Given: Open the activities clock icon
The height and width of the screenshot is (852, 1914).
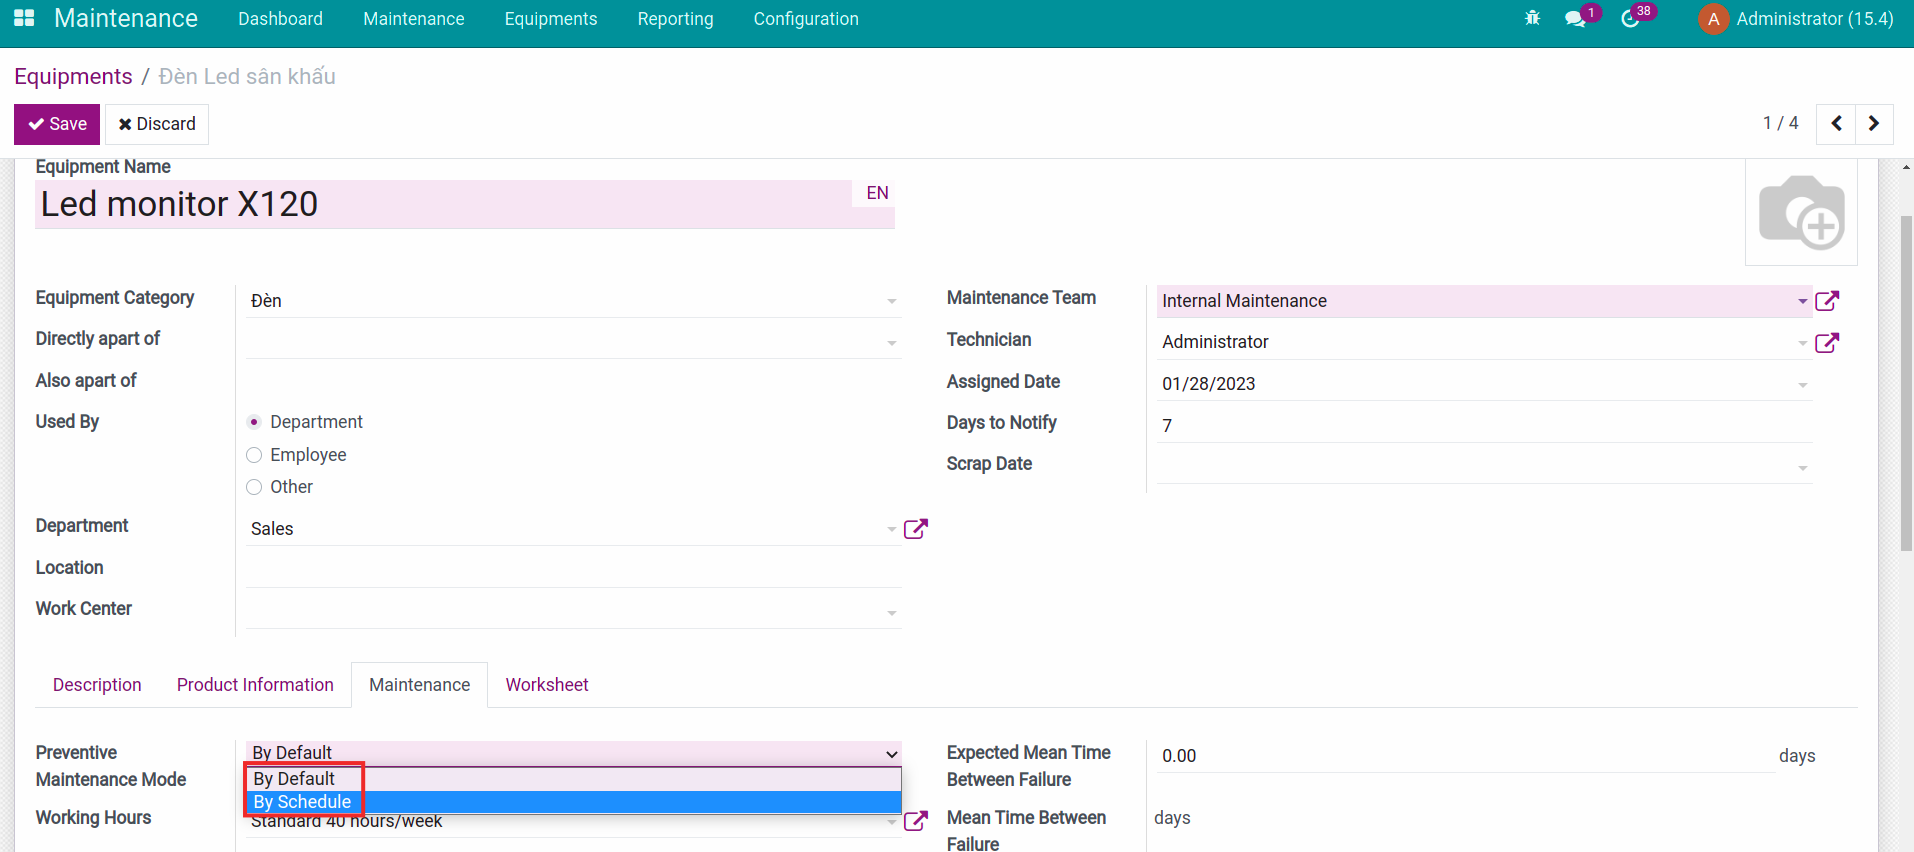Looking at the screenshot, I should click(1630, 19).
